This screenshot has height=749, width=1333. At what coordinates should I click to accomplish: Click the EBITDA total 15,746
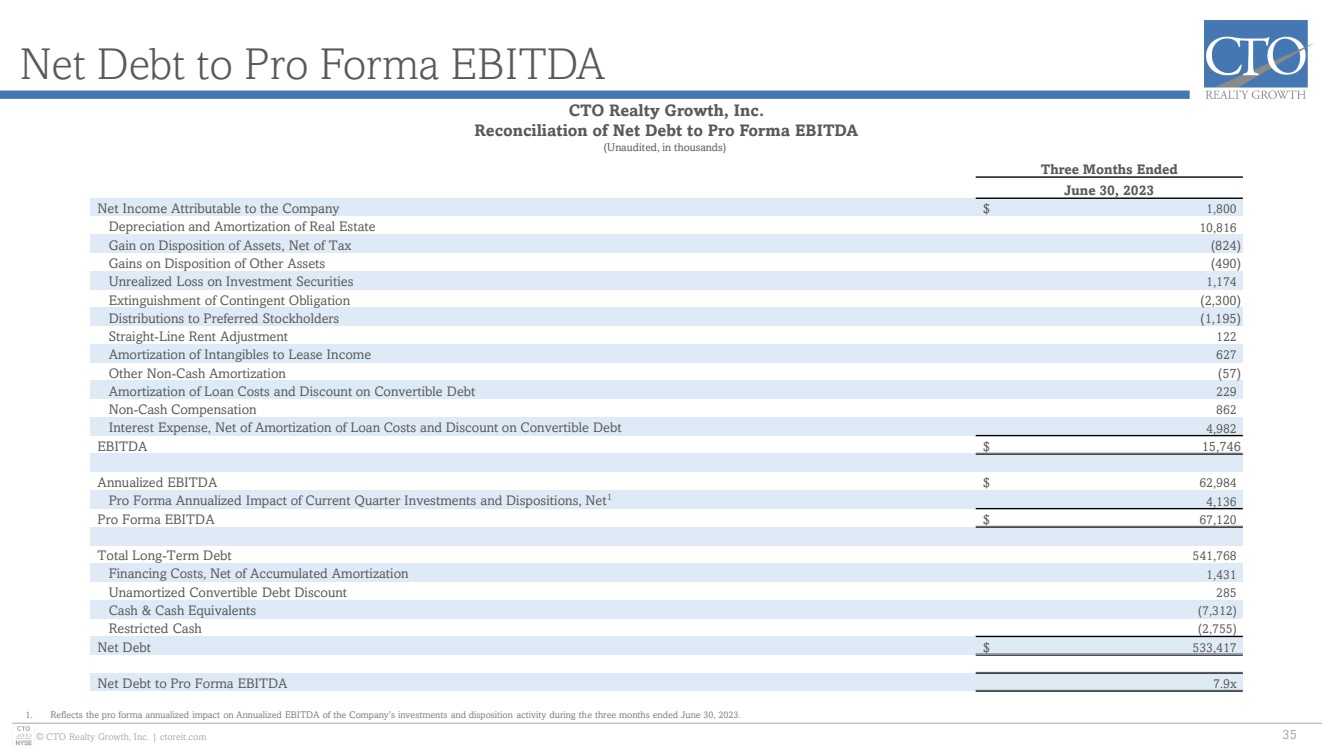(x=1219, y=447)
